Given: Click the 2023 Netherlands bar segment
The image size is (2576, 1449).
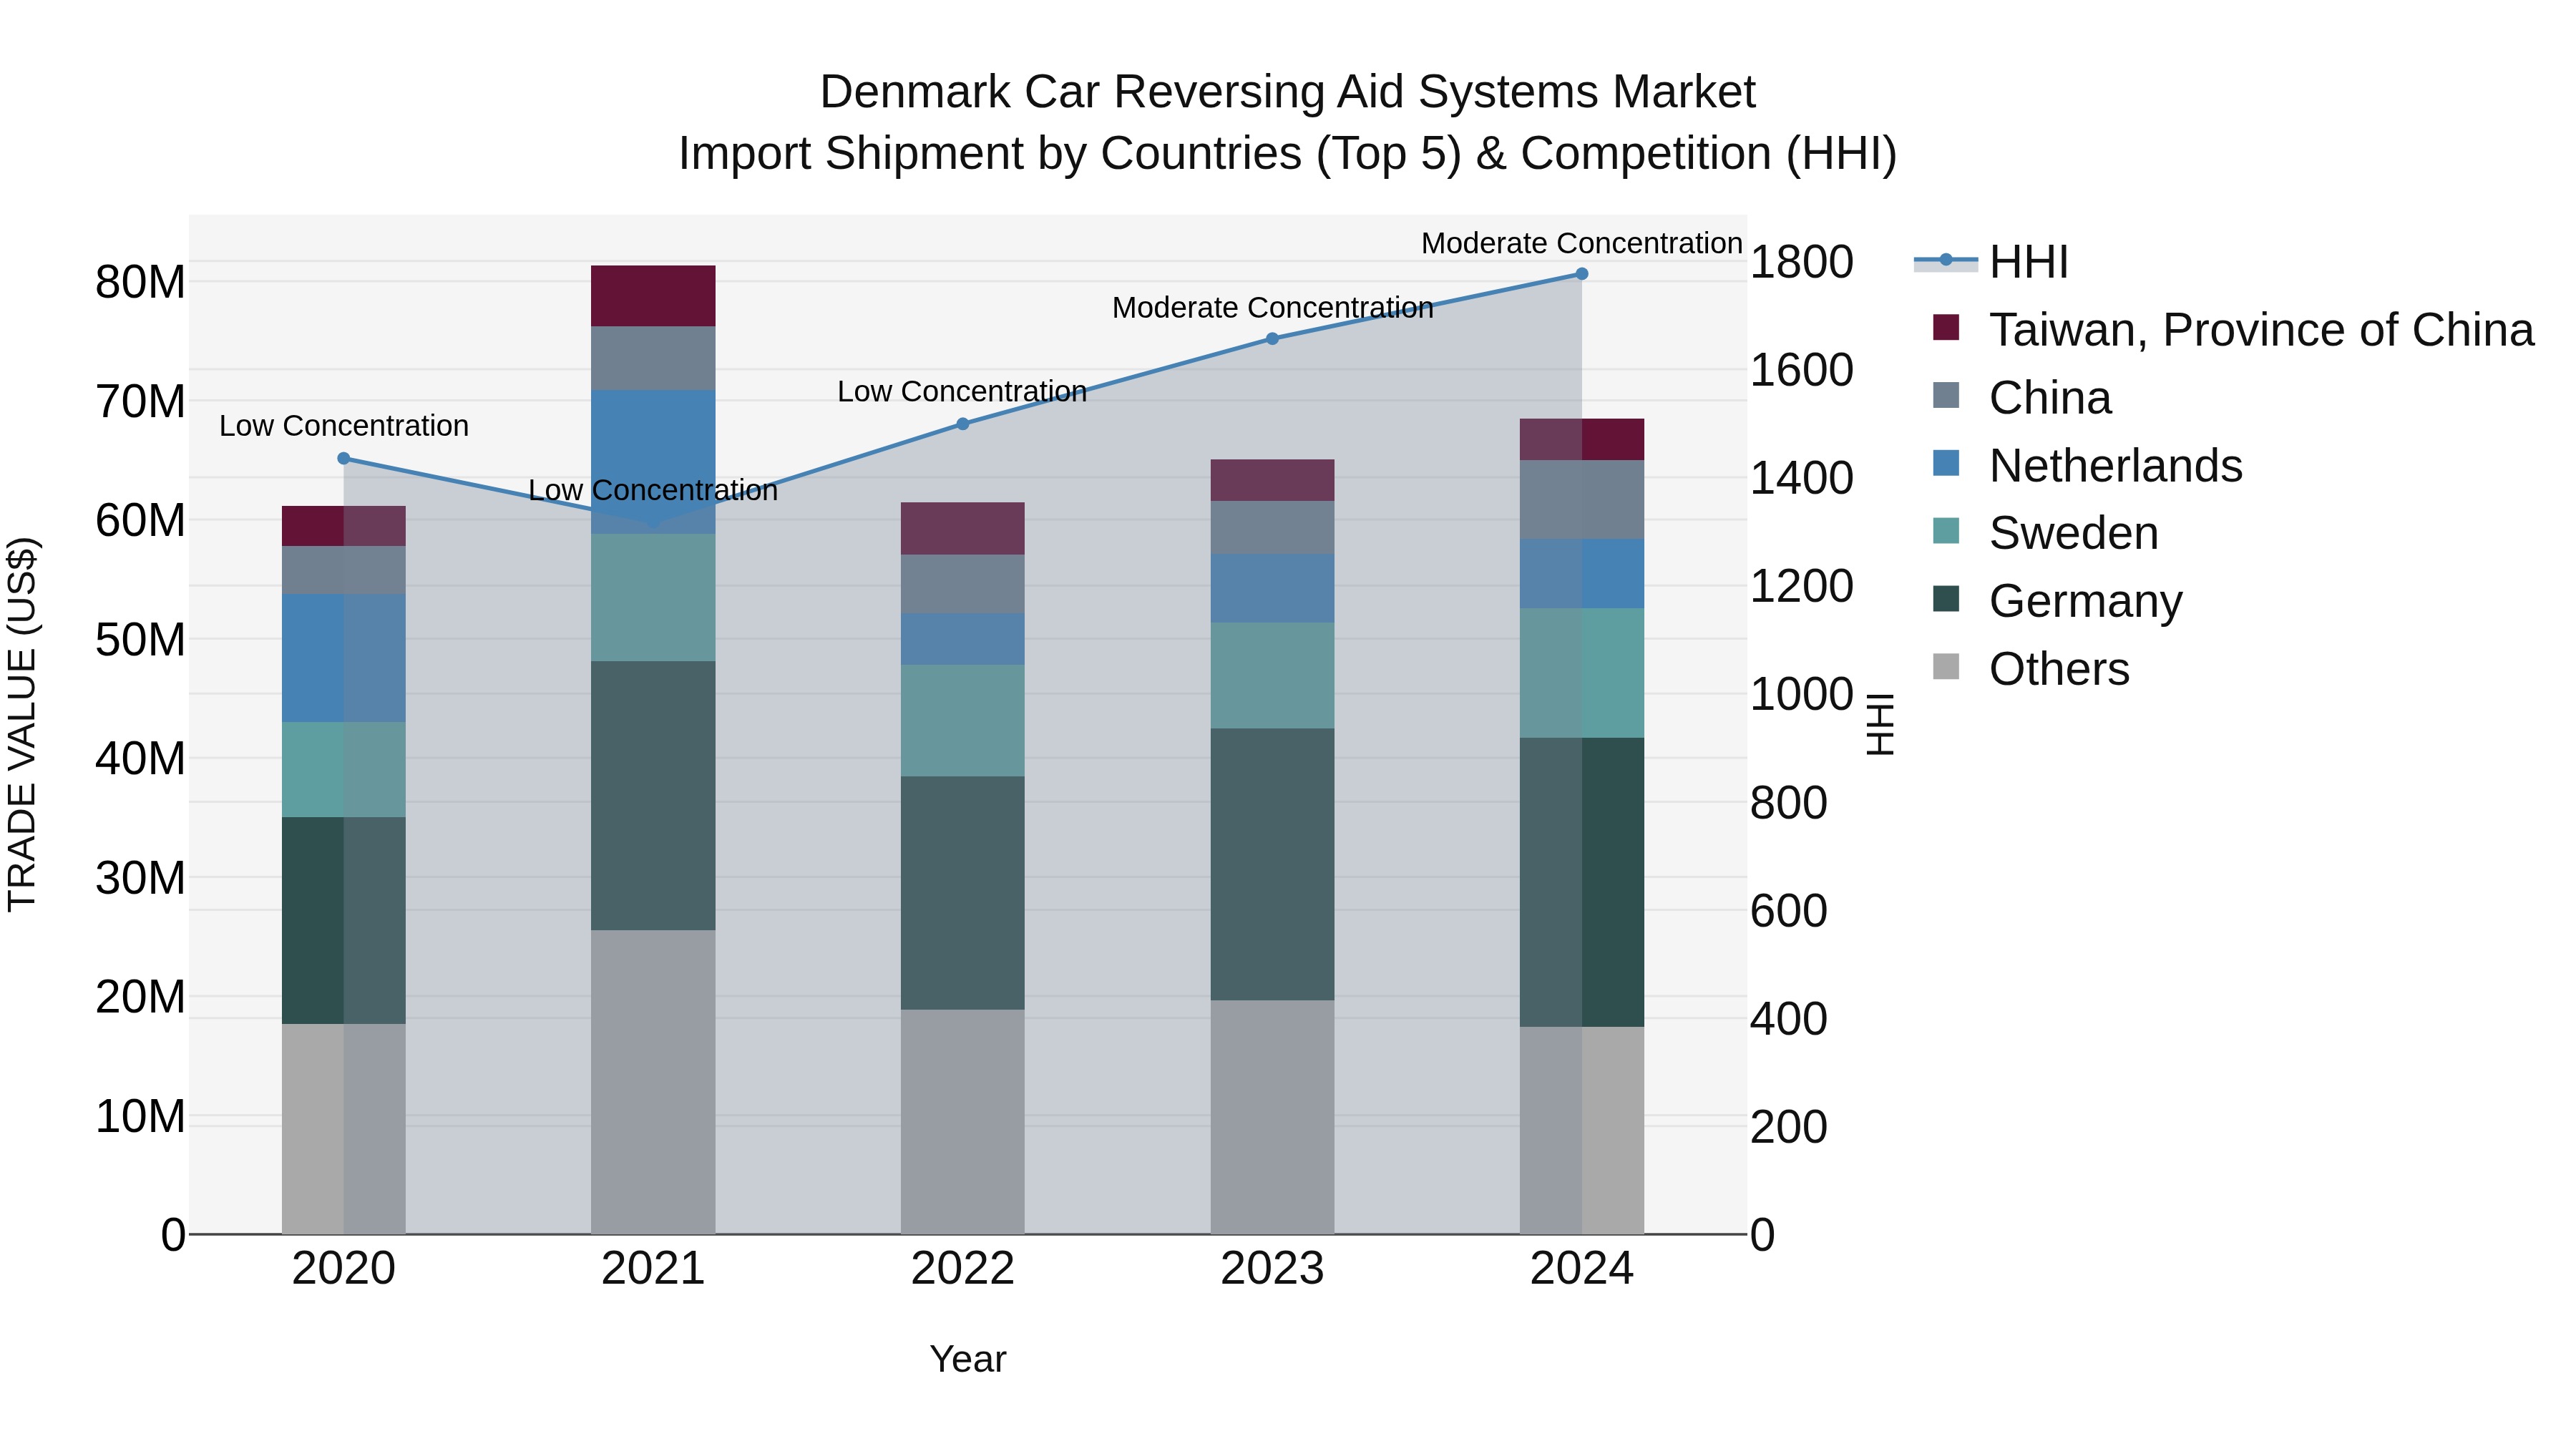Looking at the screenshot, I should (1272, 589).
